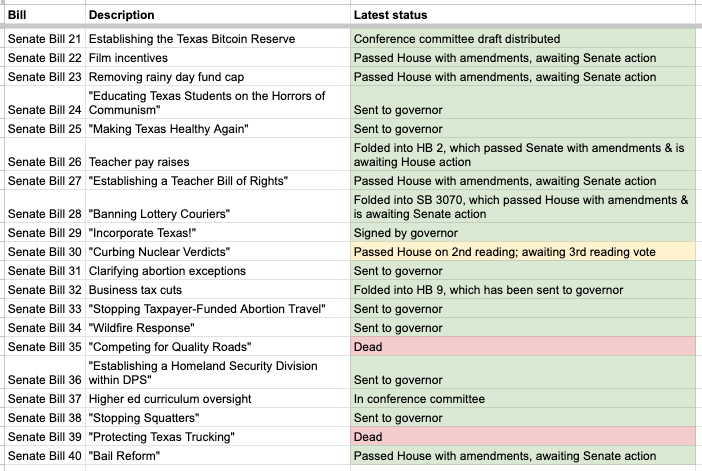Image resolution: width=702 pixels, height=471 pixels.
Task: Click the "Senate Bill 34" cell
Action: 45,327
